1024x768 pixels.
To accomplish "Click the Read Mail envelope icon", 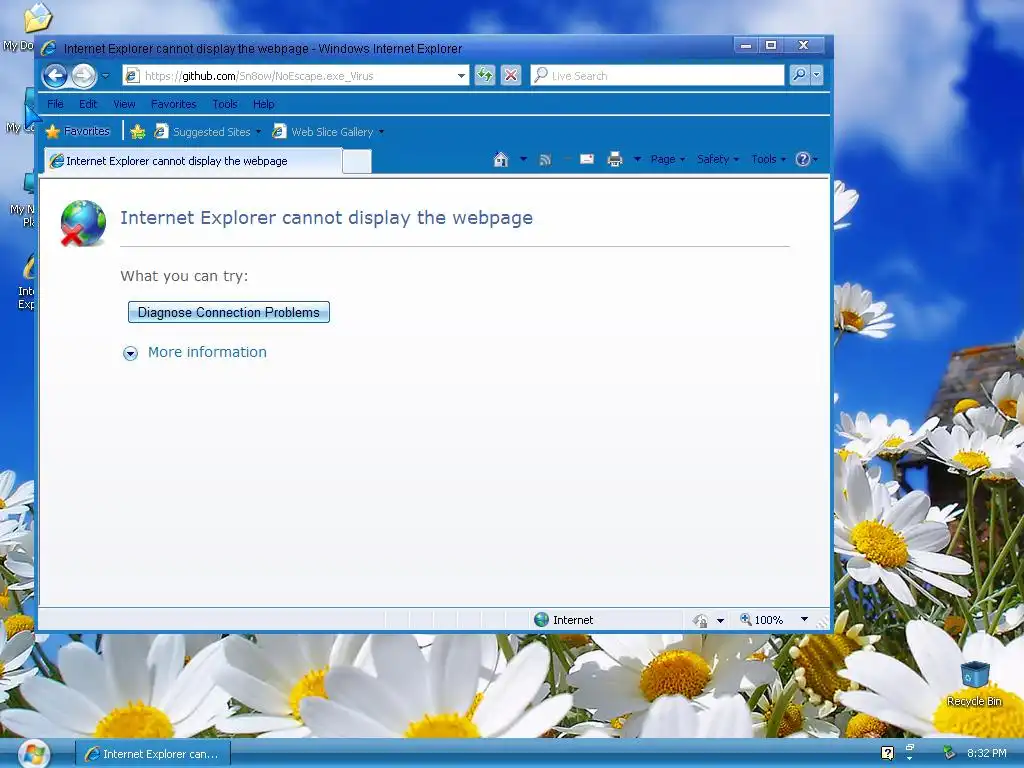I will tap(587, 159).
